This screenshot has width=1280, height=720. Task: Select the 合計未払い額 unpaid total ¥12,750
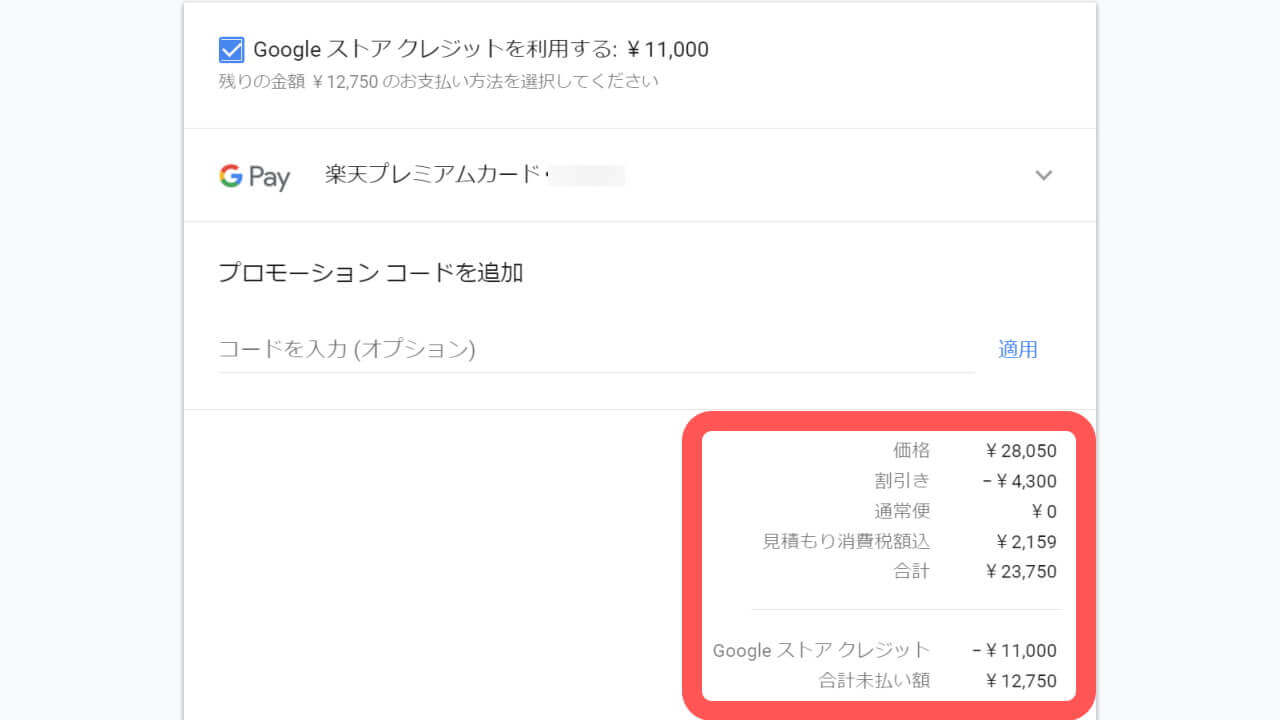[935, 681]
